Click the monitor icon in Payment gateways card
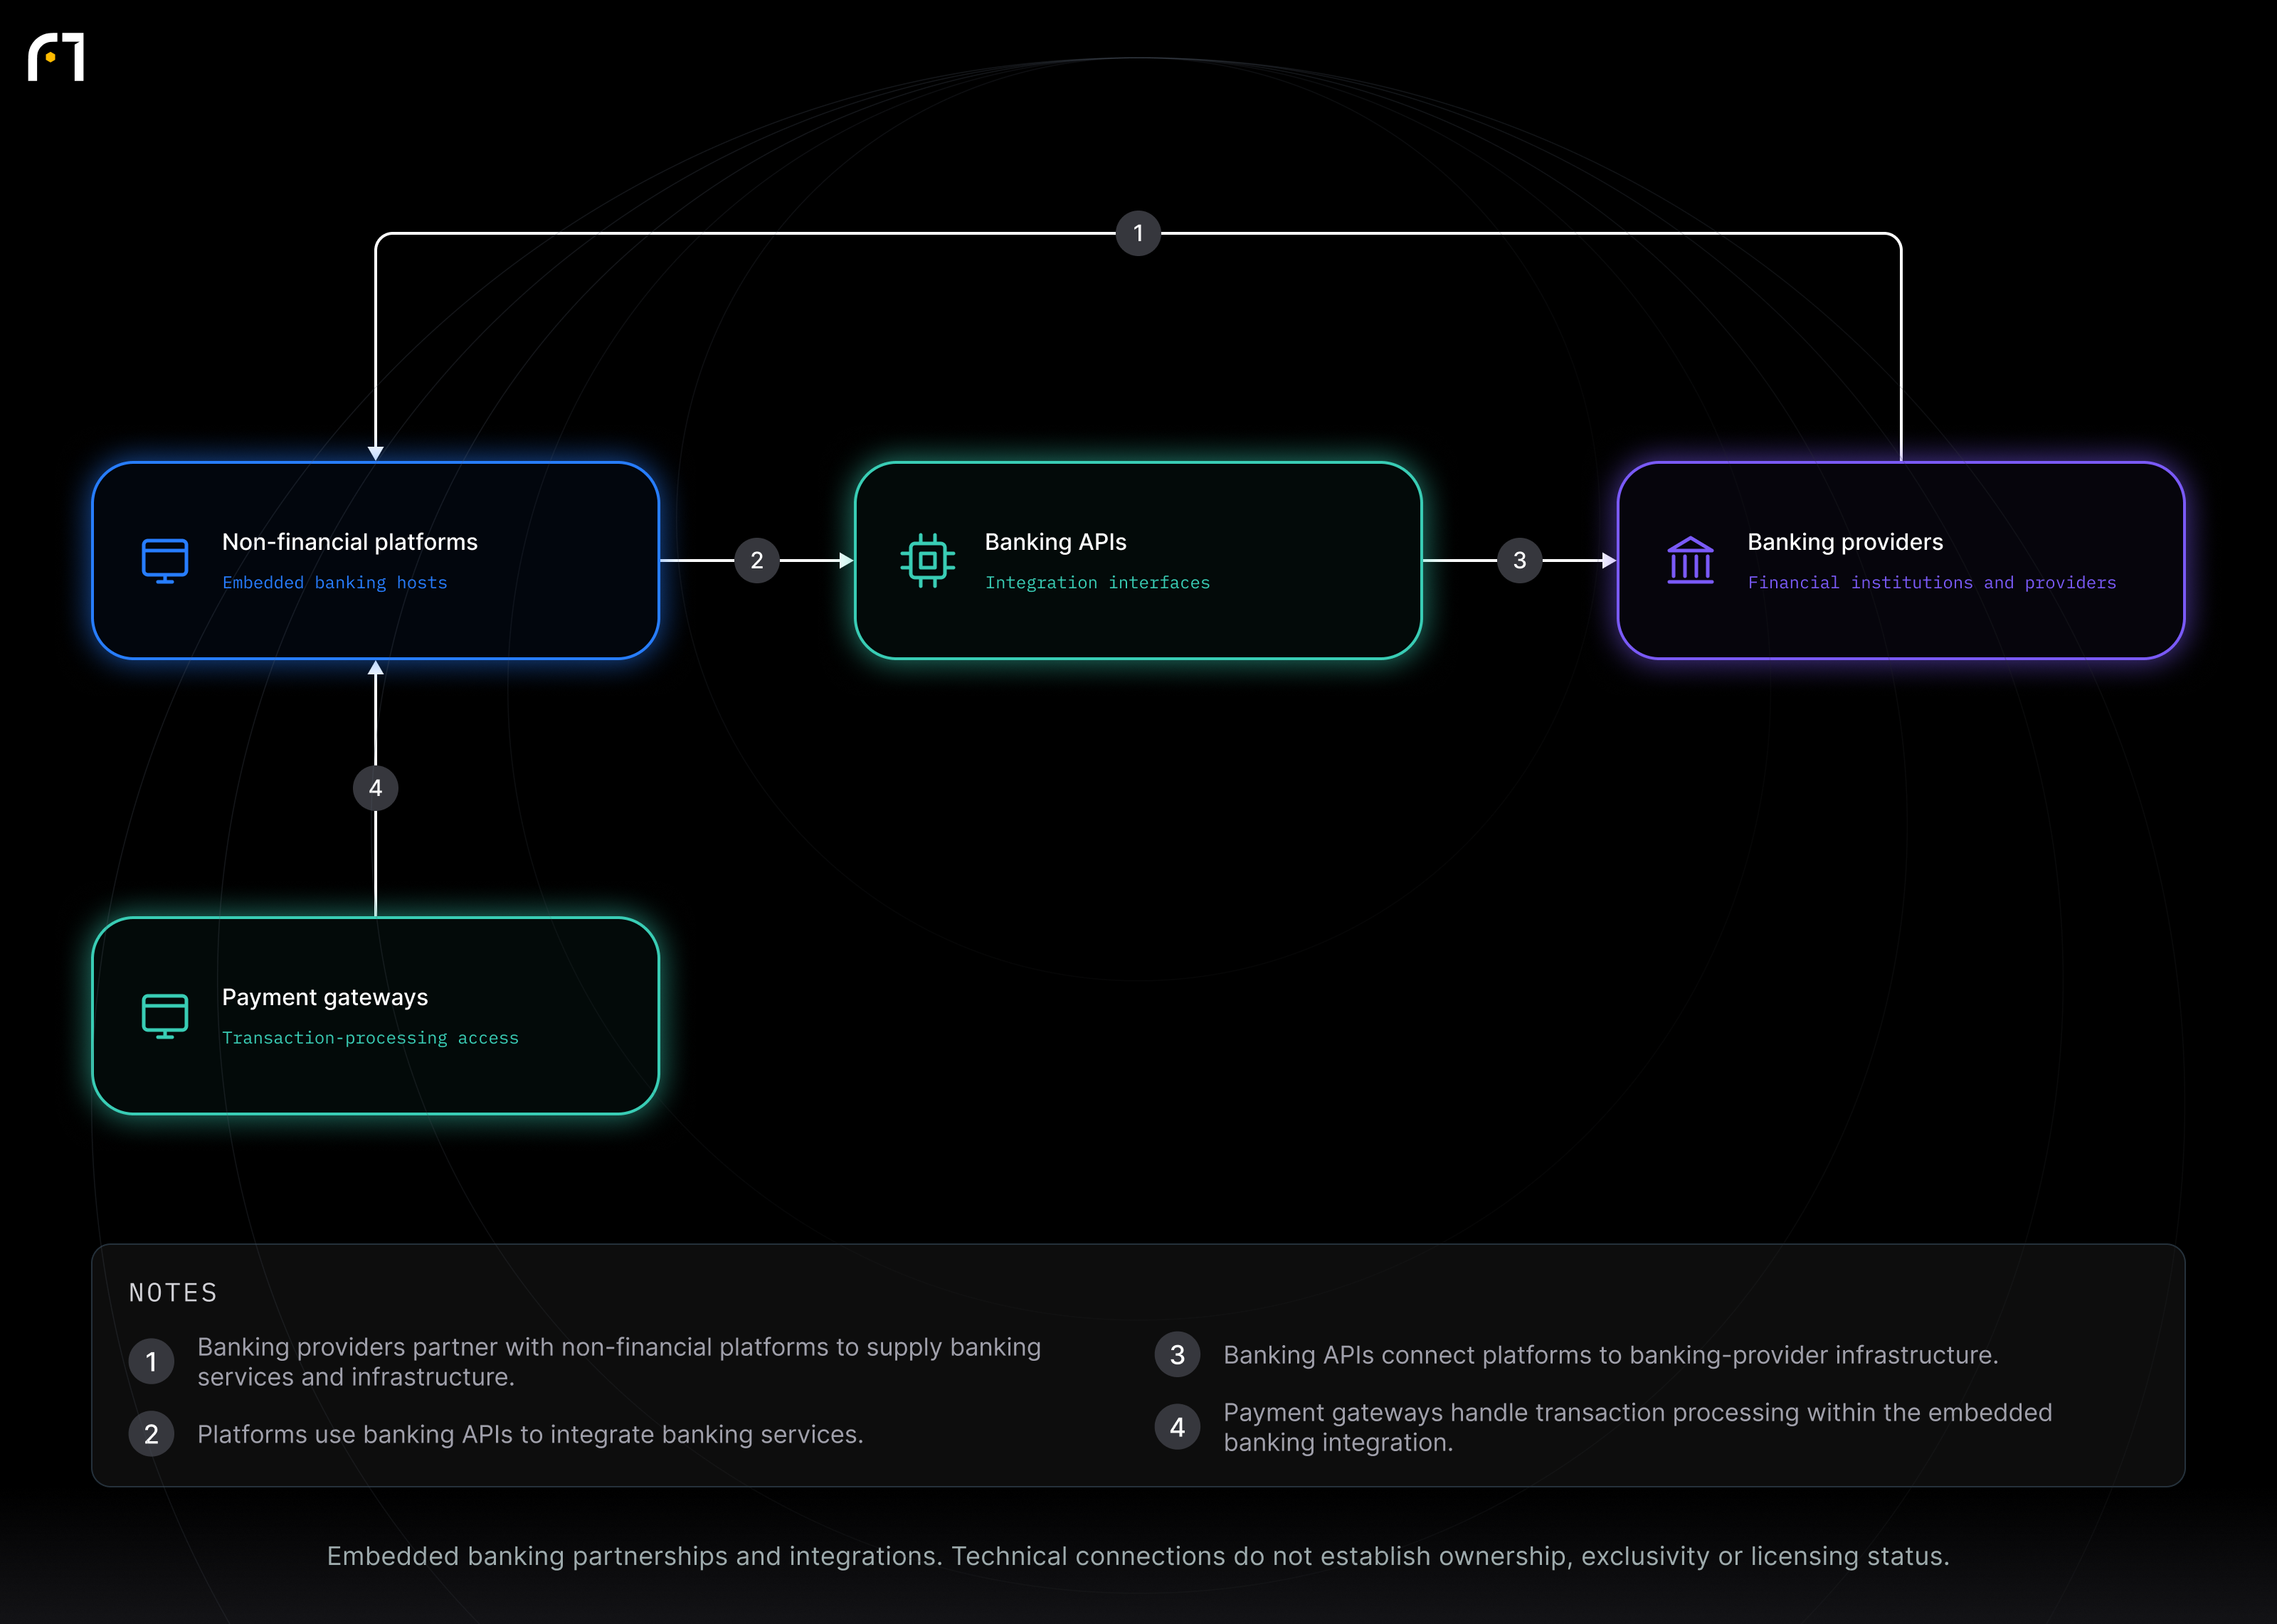The width and height of the screenshot is (2277, 1624). [165, 1016]
